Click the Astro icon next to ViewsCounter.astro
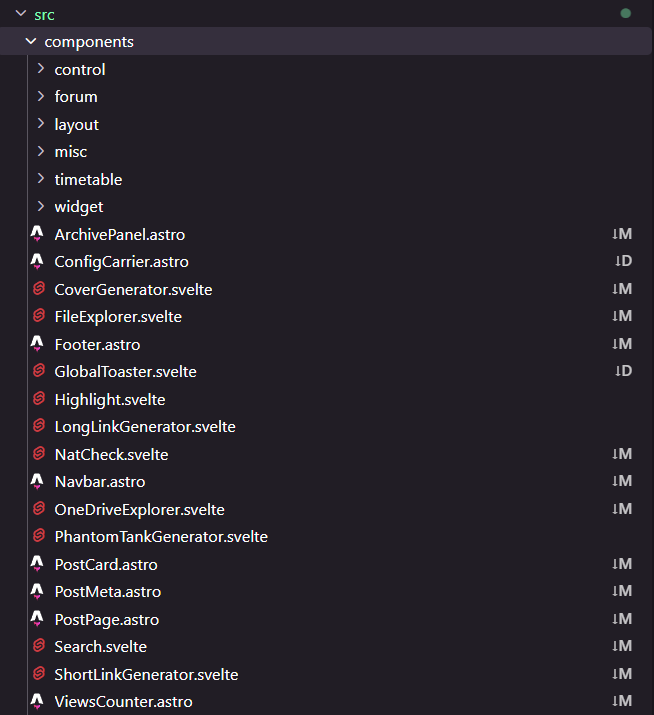654x715 pixels. (x=38, y=701)
